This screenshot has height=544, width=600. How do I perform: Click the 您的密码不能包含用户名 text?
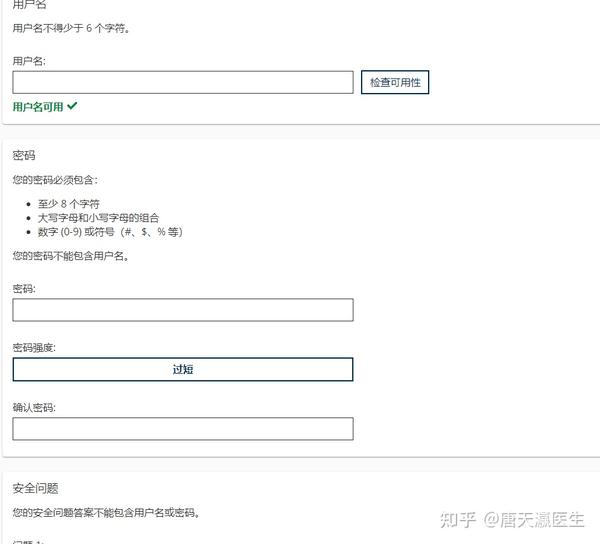70,256
